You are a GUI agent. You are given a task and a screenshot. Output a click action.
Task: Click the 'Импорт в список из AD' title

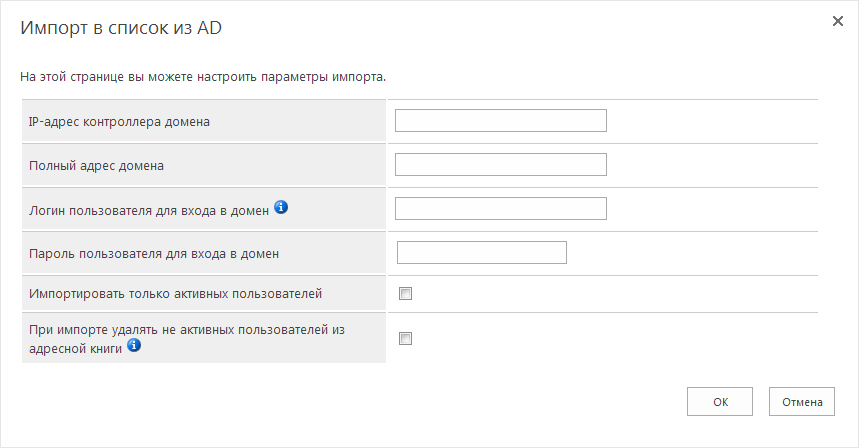pos(121,28)
